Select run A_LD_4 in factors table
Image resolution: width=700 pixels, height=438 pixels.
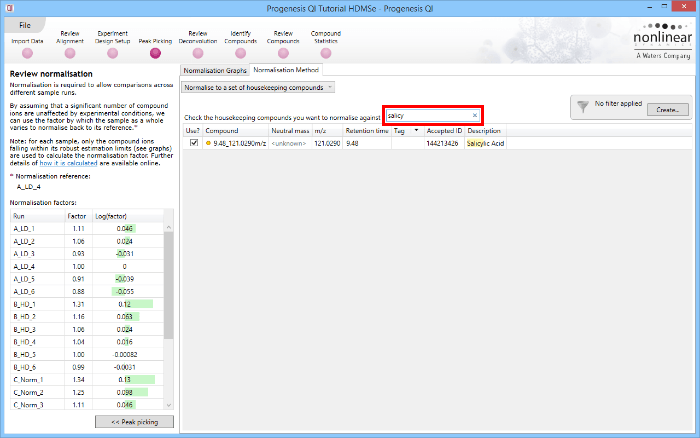tap(87, 266)
